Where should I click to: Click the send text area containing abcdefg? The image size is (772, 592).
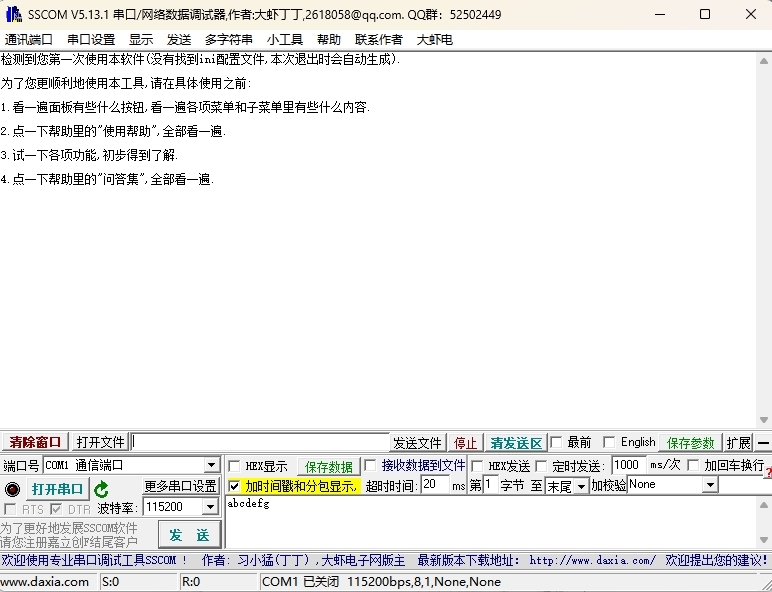coord(490,522)
